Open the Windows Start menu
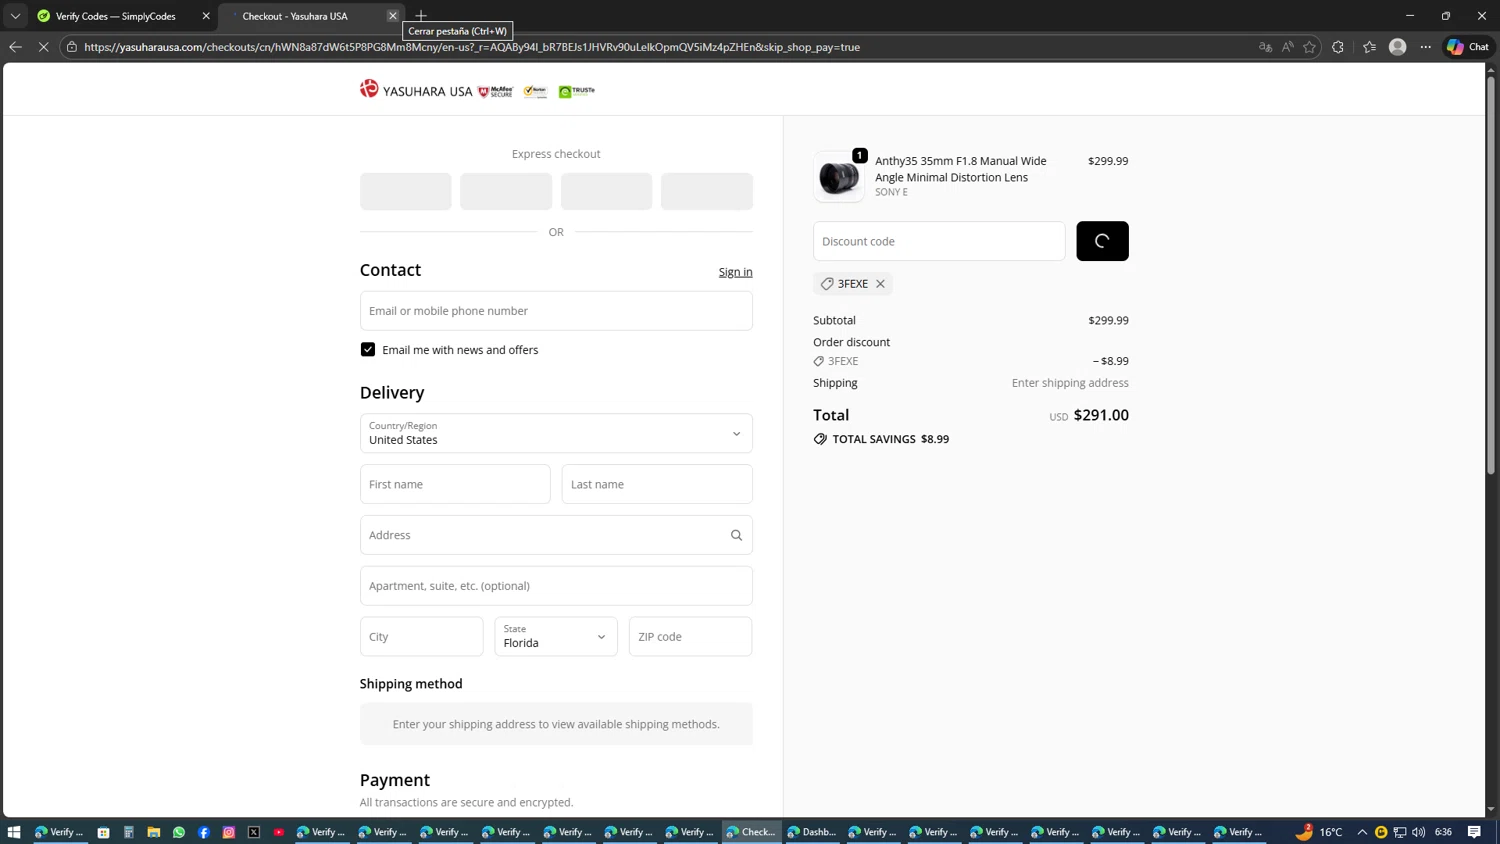 click(x=14, y=832)
